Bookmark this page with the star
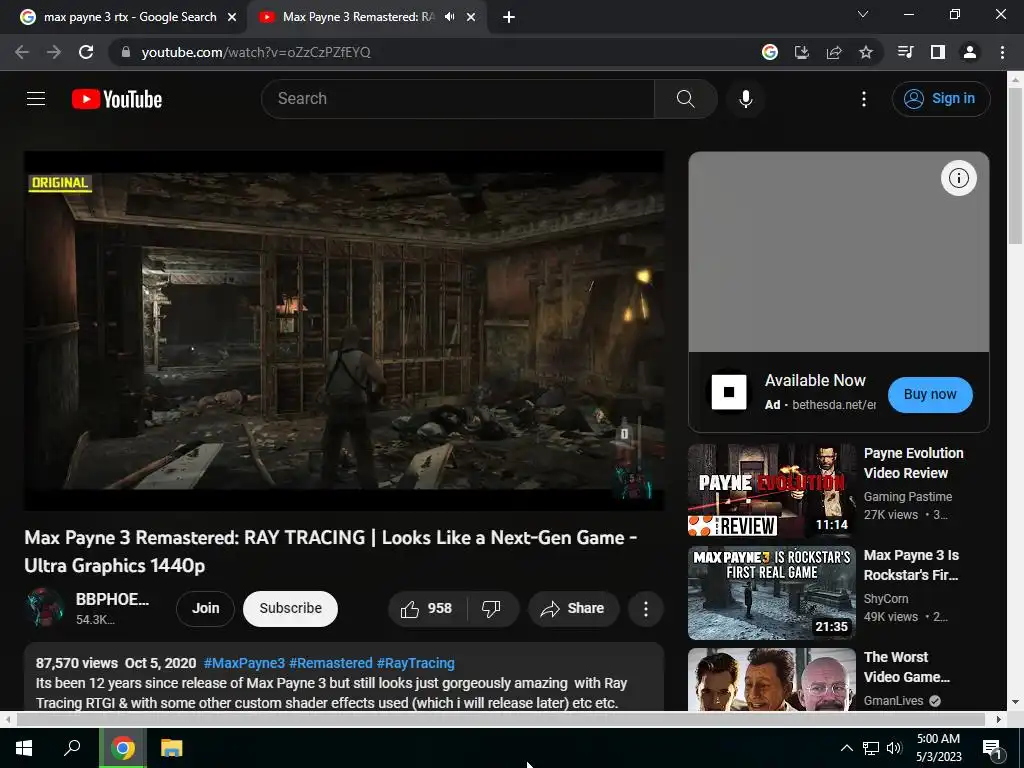The height and width of the screenshot is (768, 1024). 866,52
